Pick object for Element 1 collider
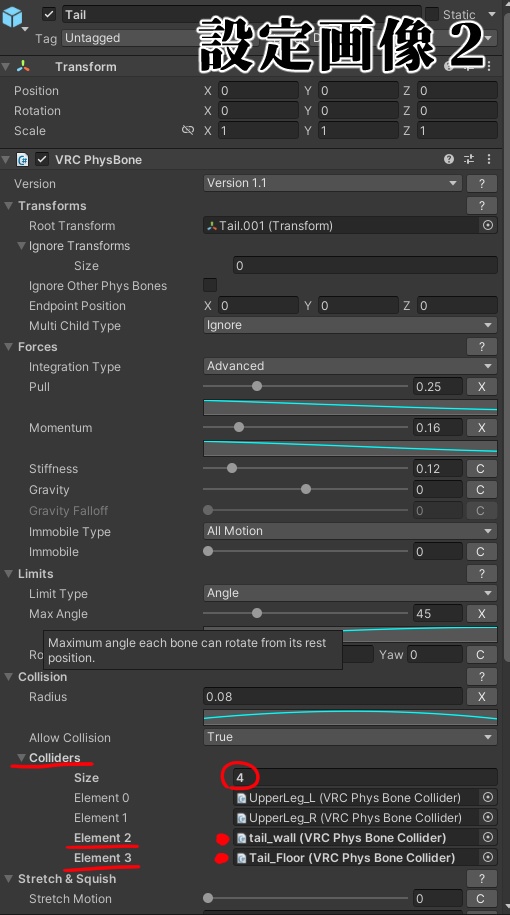Screen dimensions: 510x915 point(488,817)
